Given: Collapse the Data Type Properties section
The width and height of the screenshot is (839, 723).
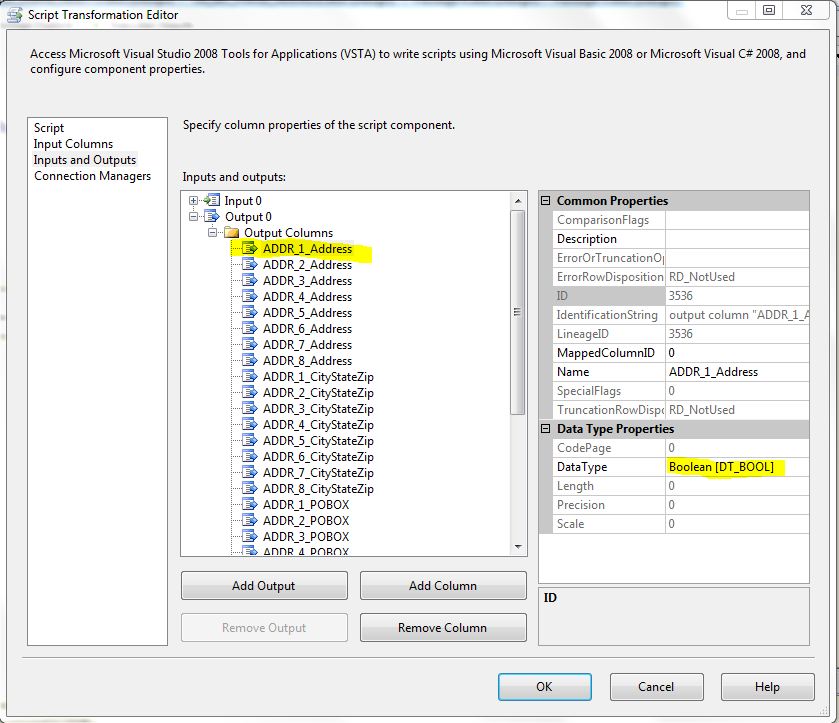Looking at the screenshot, I should pos(546,429).
